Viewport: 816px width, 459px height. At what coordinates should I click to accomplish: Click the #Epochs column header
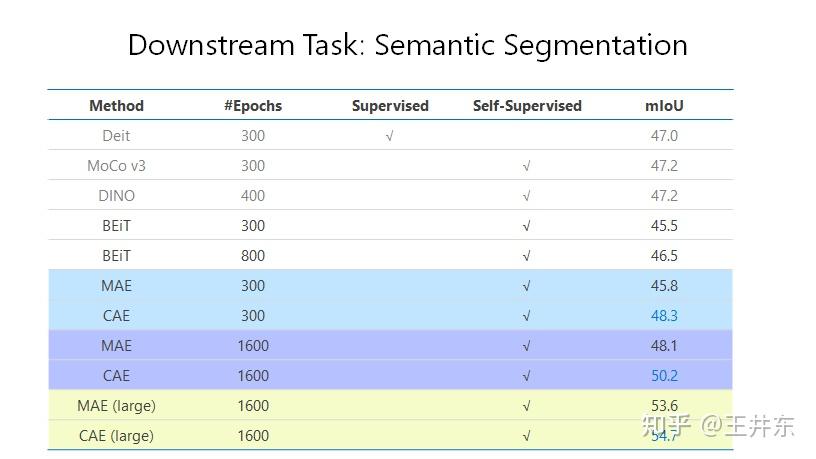(253, 105)
